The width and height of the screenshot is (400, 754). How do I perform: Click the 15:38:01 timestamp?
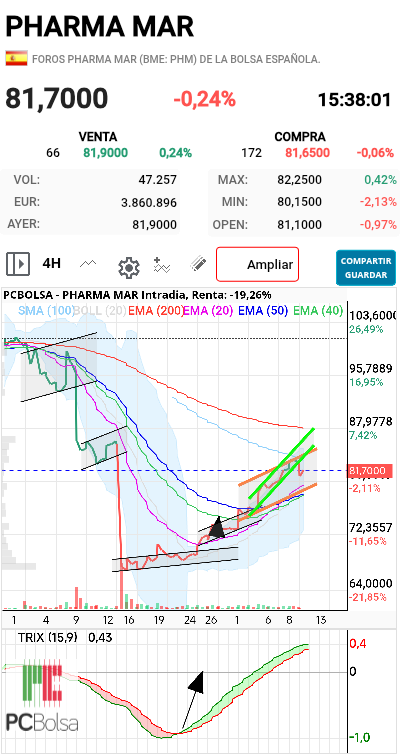tap(355, 100)
